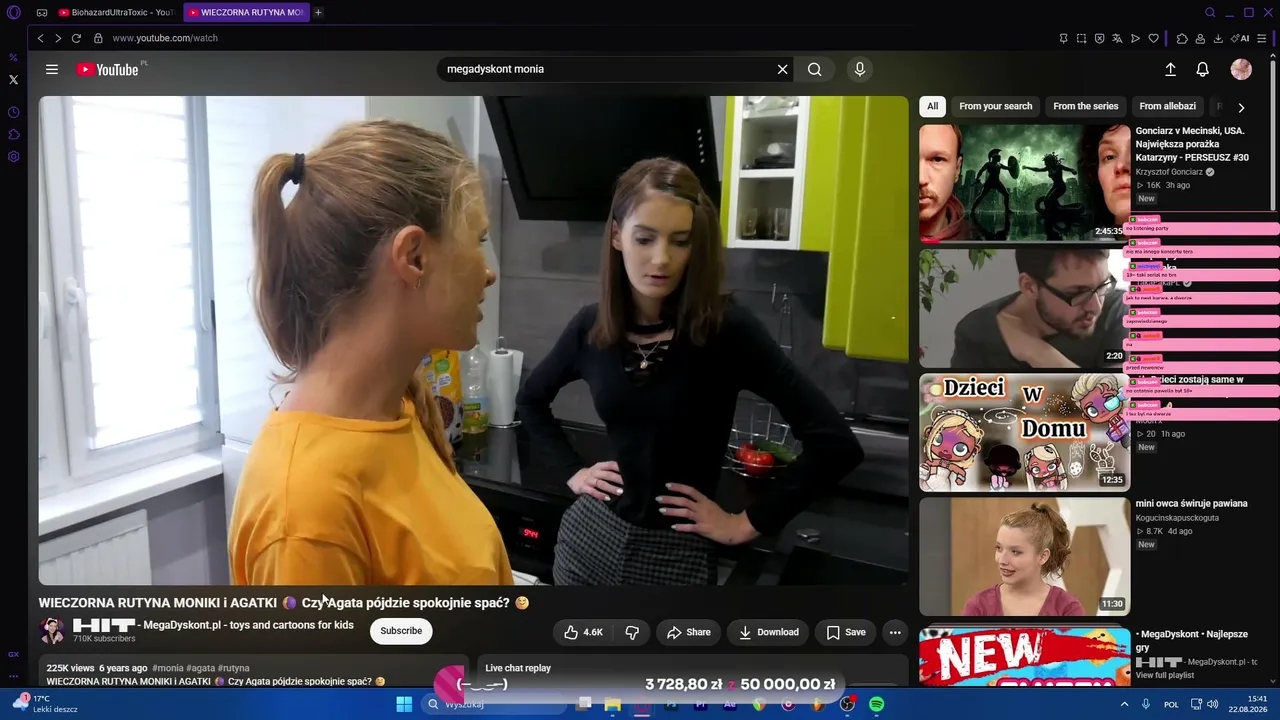The width and height of the screenshot is (1280, 720).
Task: Click the address bar URL
Action: 165,38
